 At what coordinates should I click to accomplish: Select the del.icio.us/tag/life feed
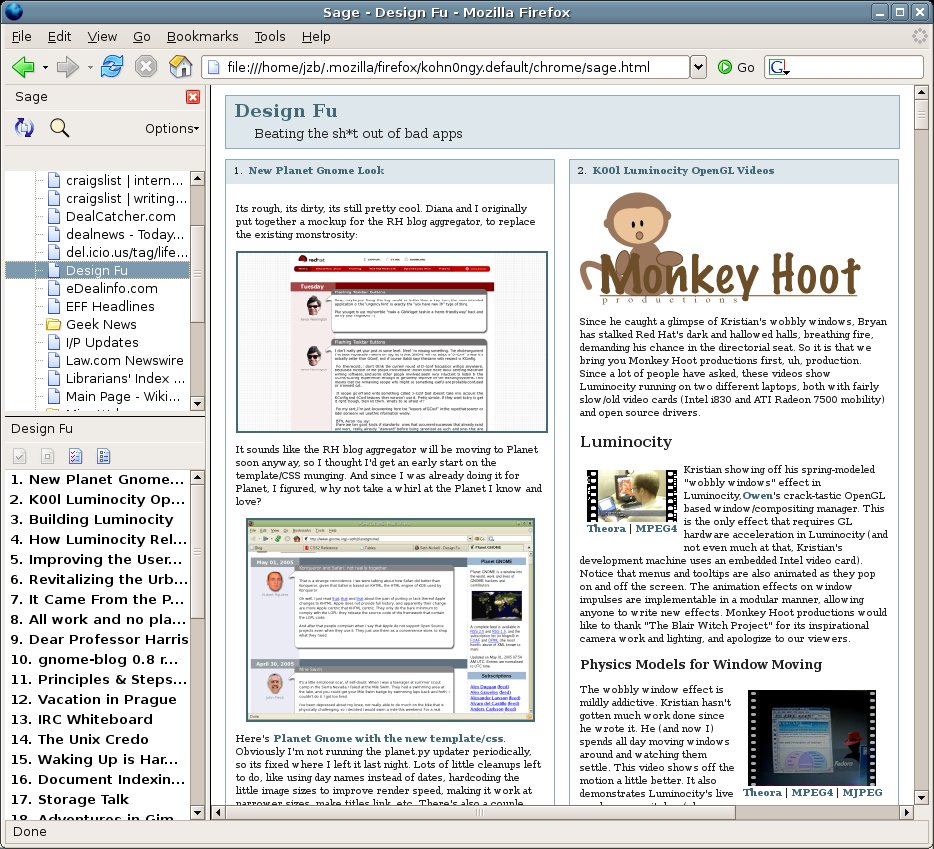click(x=126, y=252)
